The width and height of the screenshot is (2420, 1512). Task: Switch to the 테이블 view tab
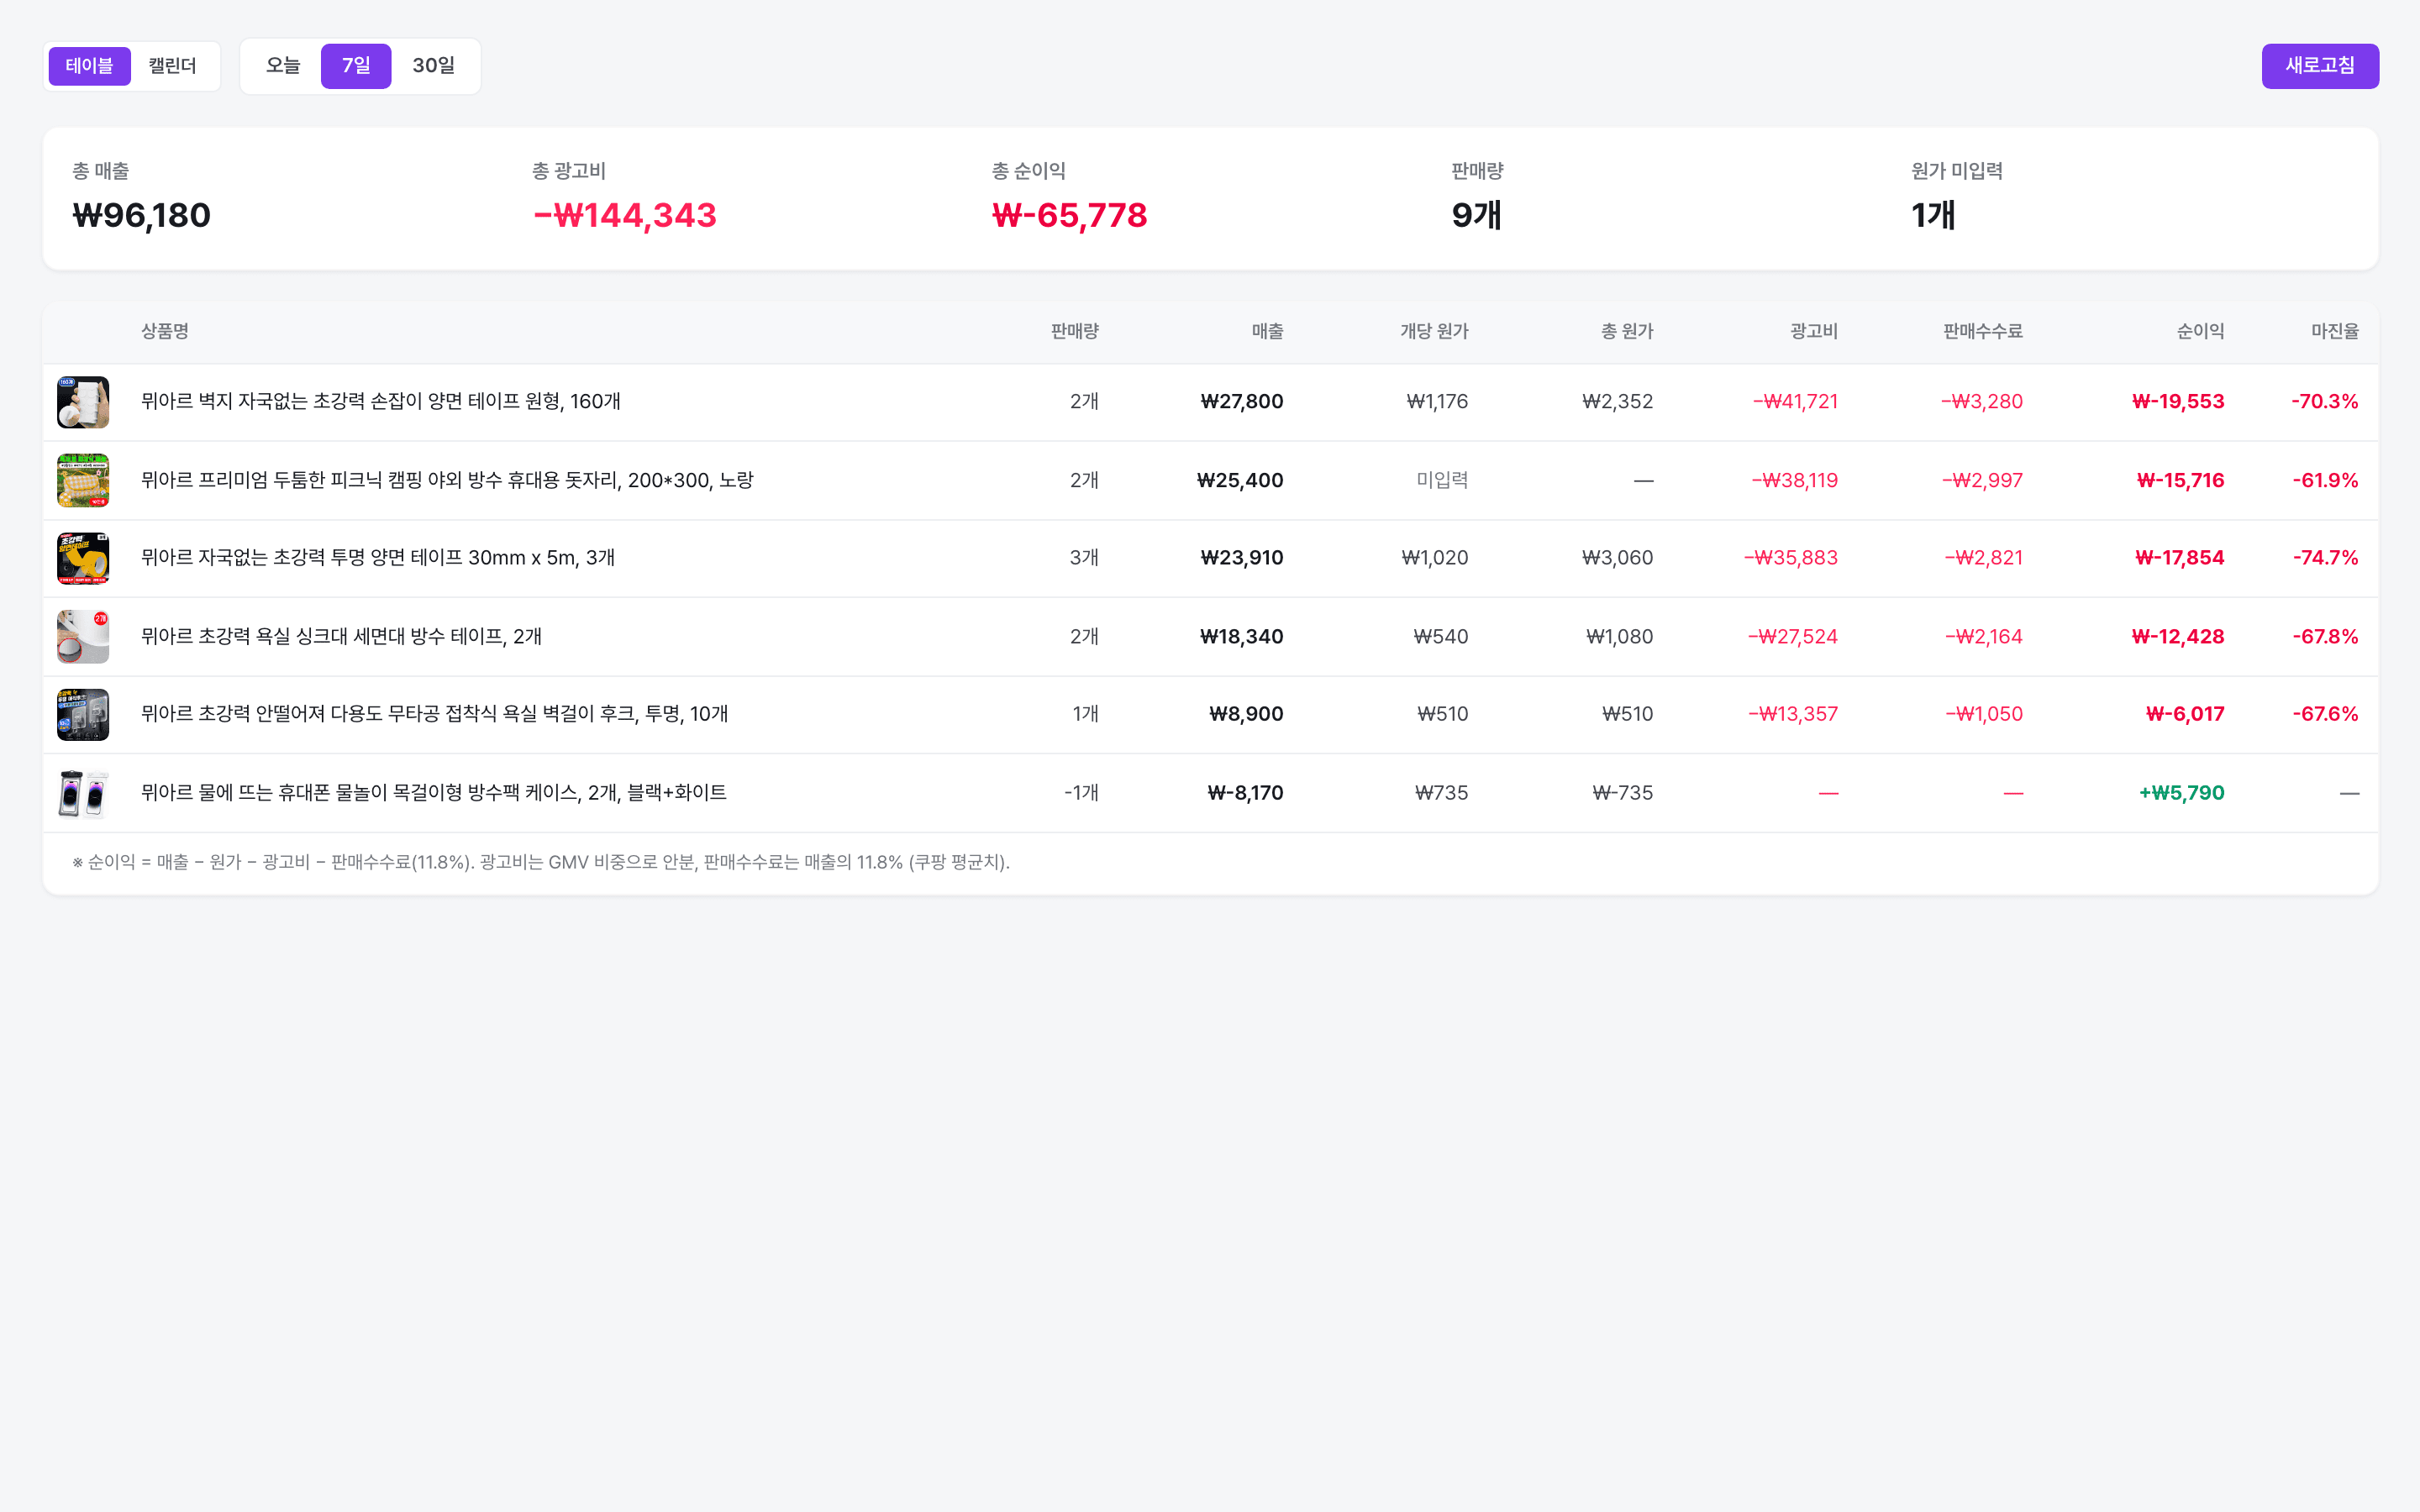click(89, 66)
